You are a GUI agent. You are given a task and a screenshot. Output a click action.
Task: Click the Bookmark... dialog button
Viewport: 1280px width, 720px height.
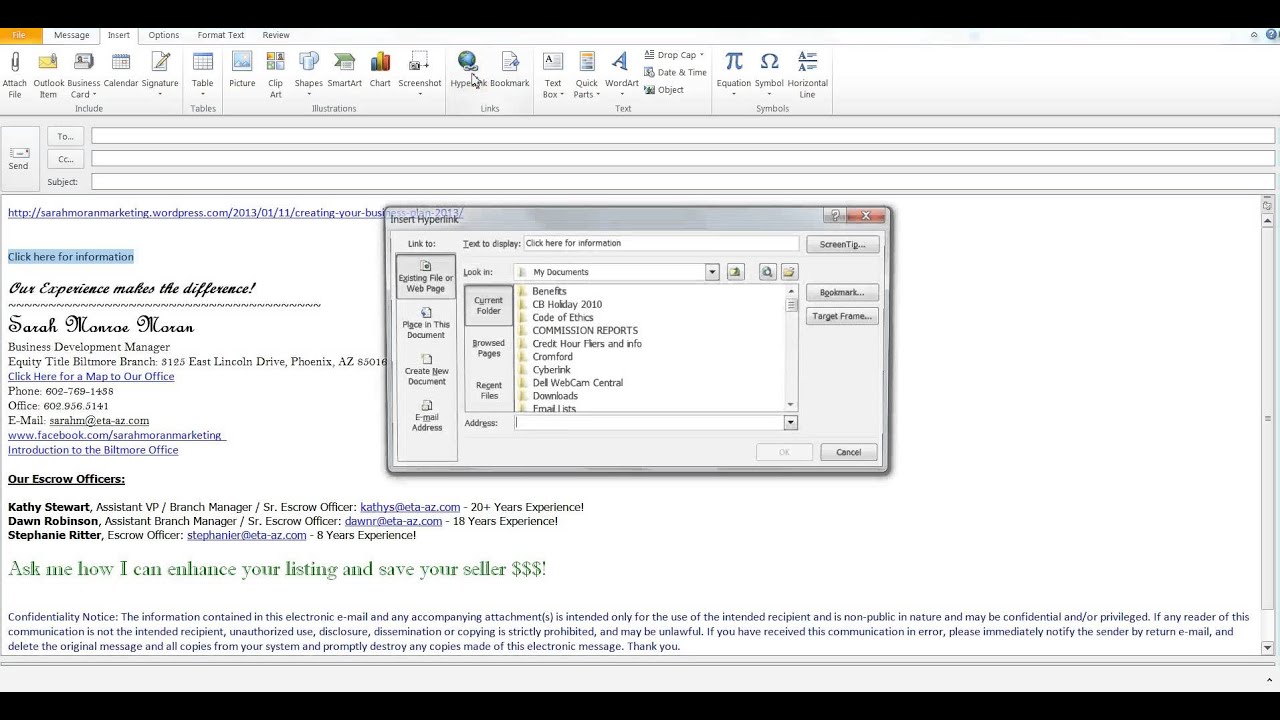(x=842, y=292)
